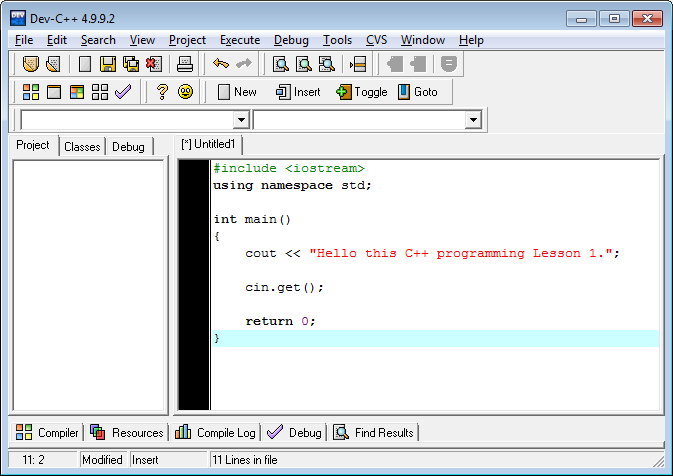This screenshot has height=476, width=673.
Task: Select the [*] Untitled1 editor tab
Action: (208, 144)
